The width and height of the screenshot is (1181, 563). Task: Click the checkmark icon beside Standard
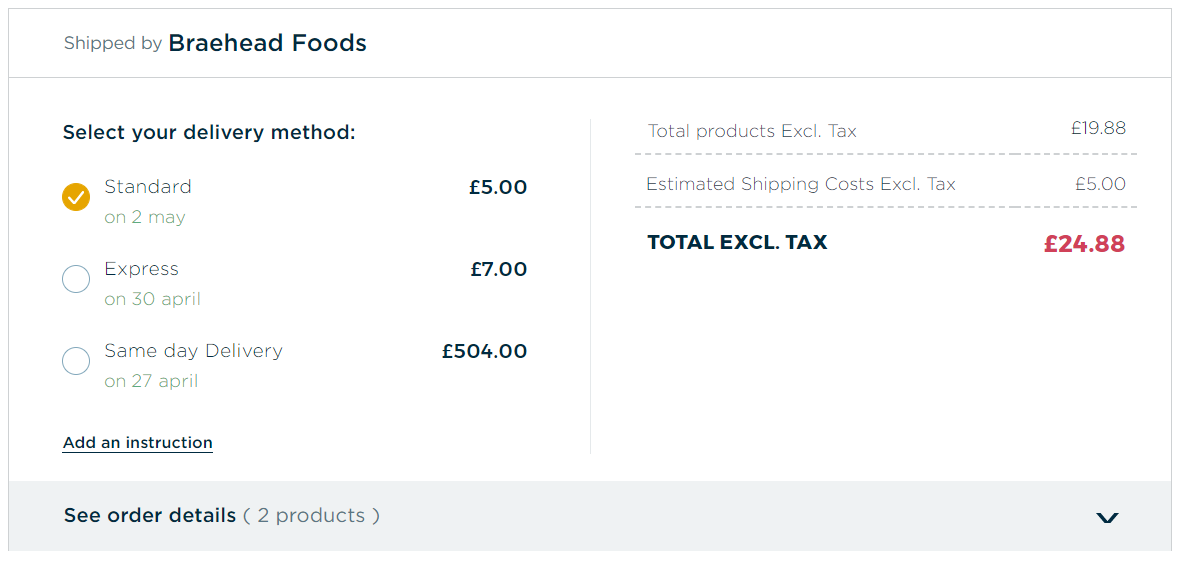[x=76, y=197]
